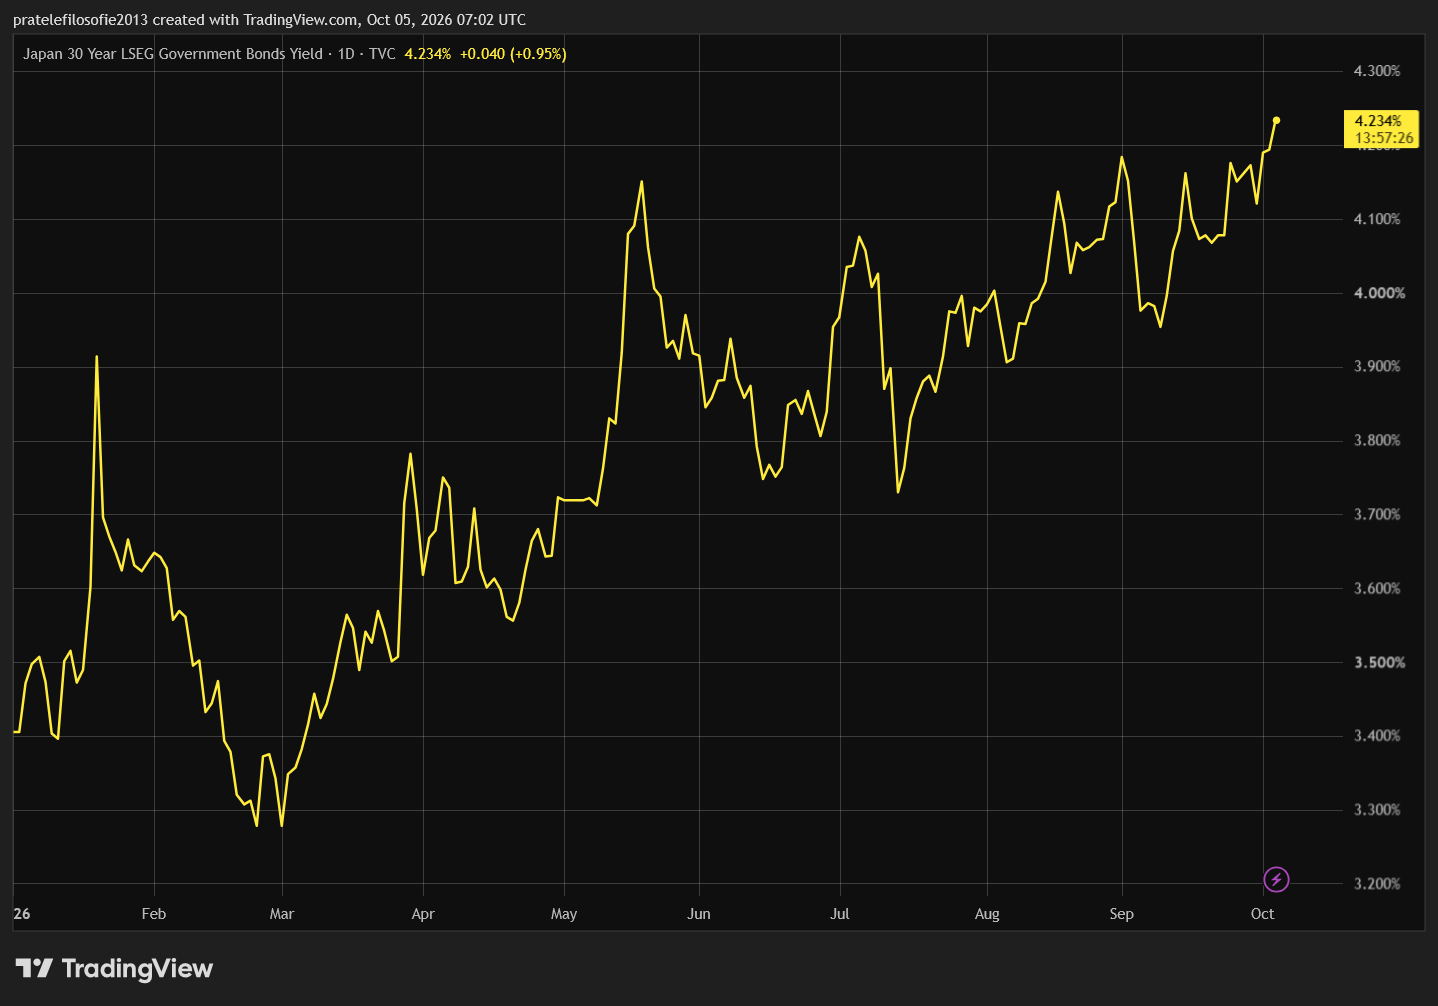
Task: Click the 3.200% price axis label
Action: 1377,884
